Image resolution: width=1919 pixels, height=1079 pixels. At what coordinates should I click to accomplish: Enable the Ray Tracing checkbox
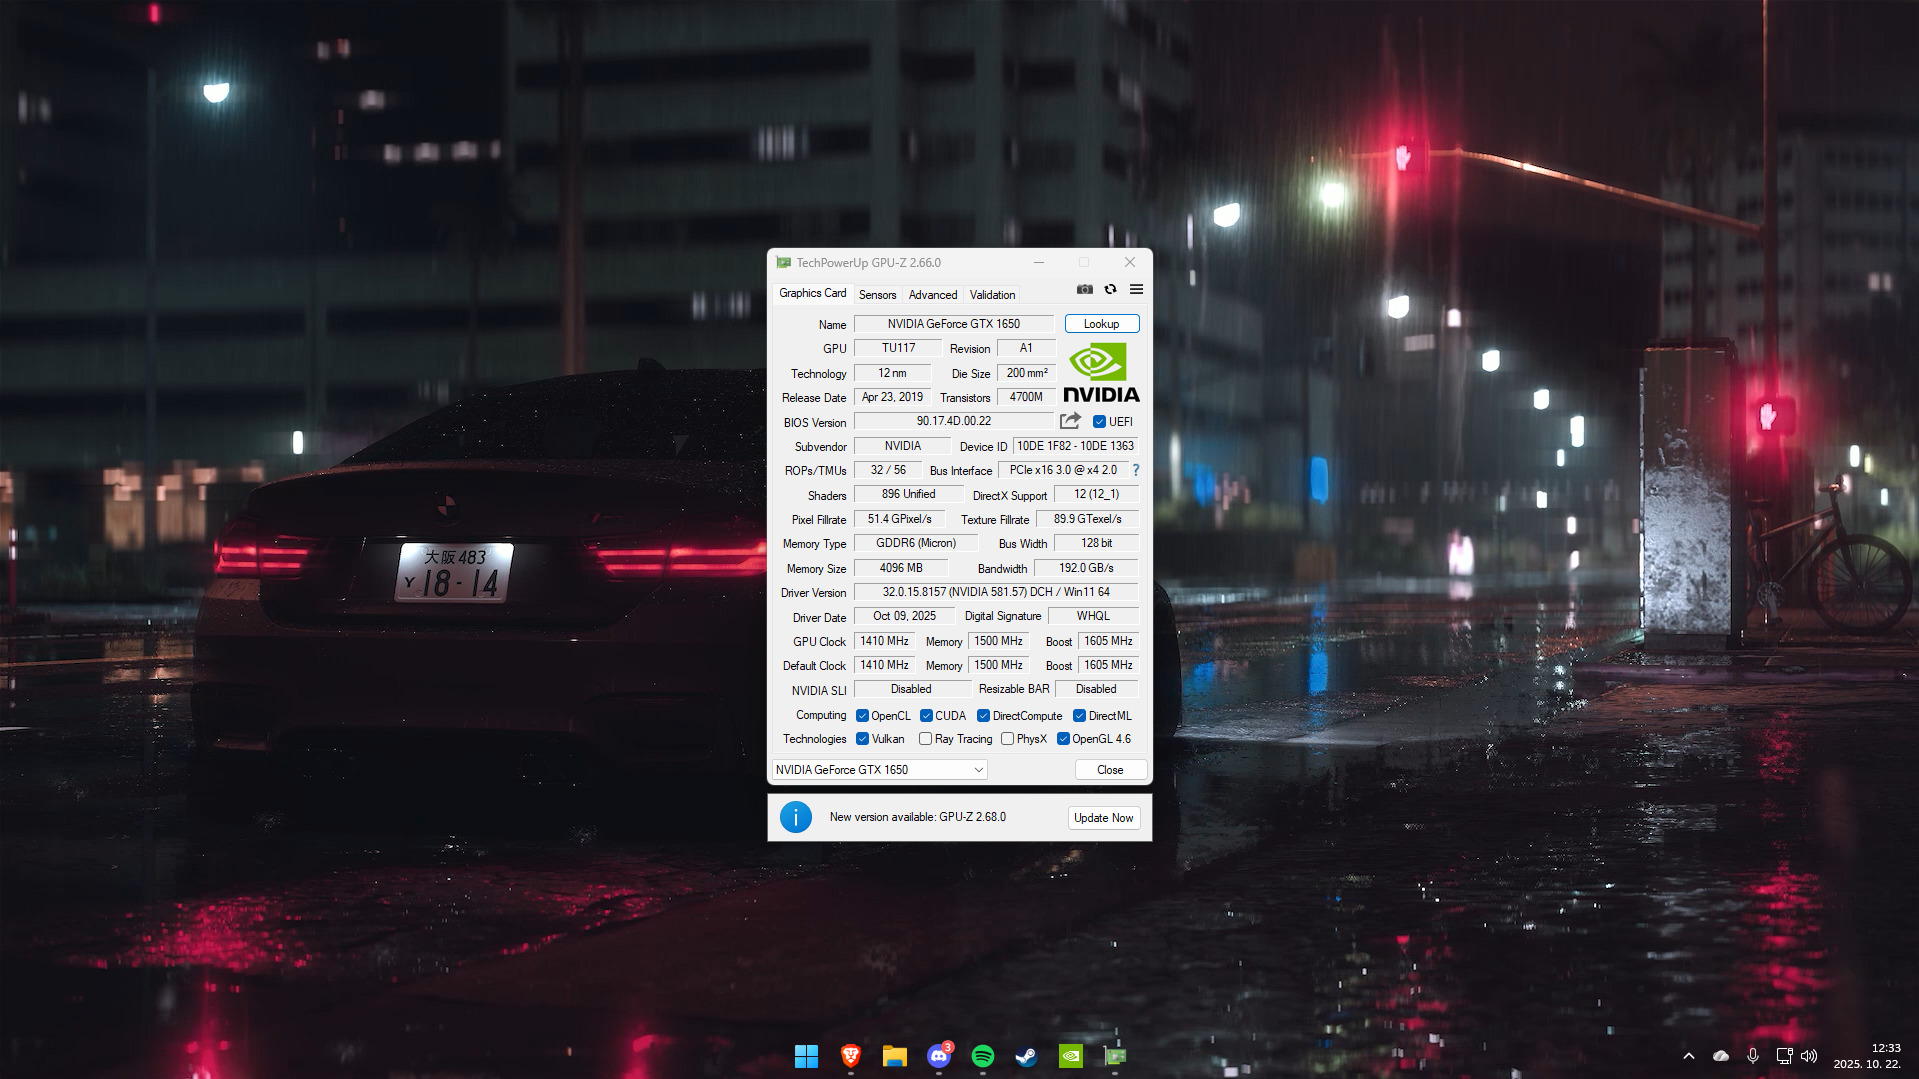click(925, 739)
